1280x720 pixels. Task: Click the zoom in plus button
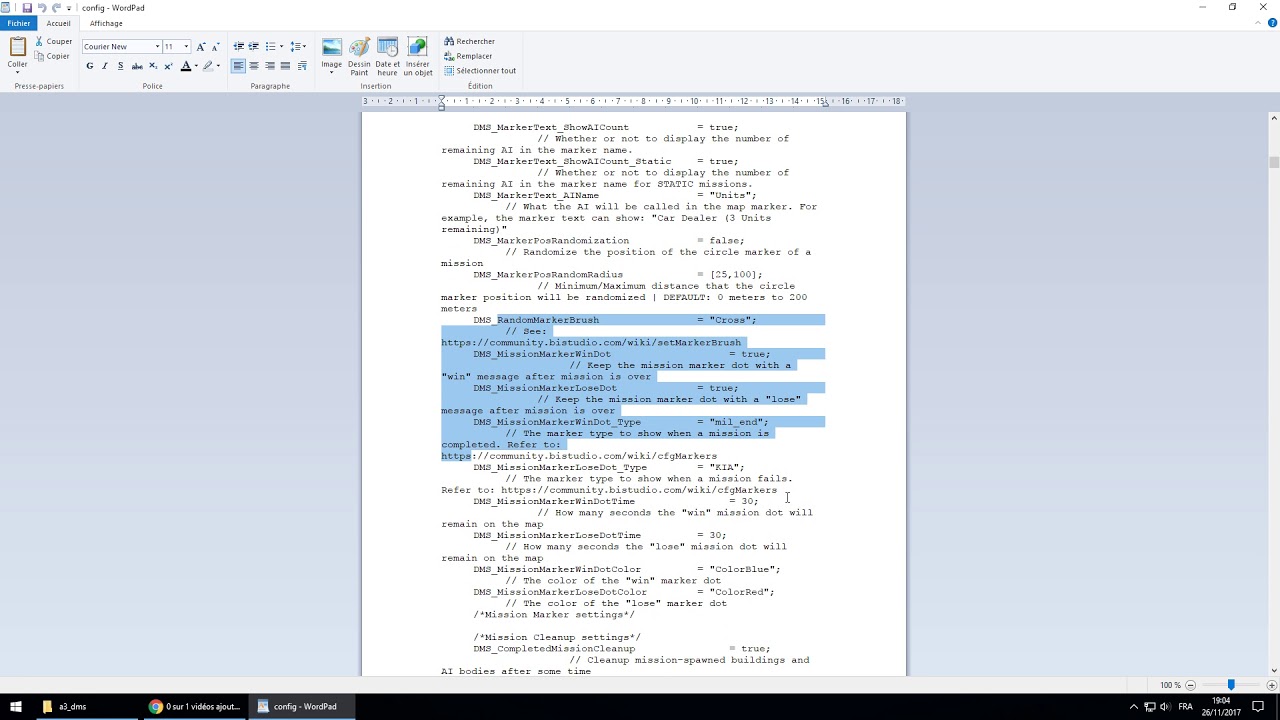click(x=1272, y=685)
